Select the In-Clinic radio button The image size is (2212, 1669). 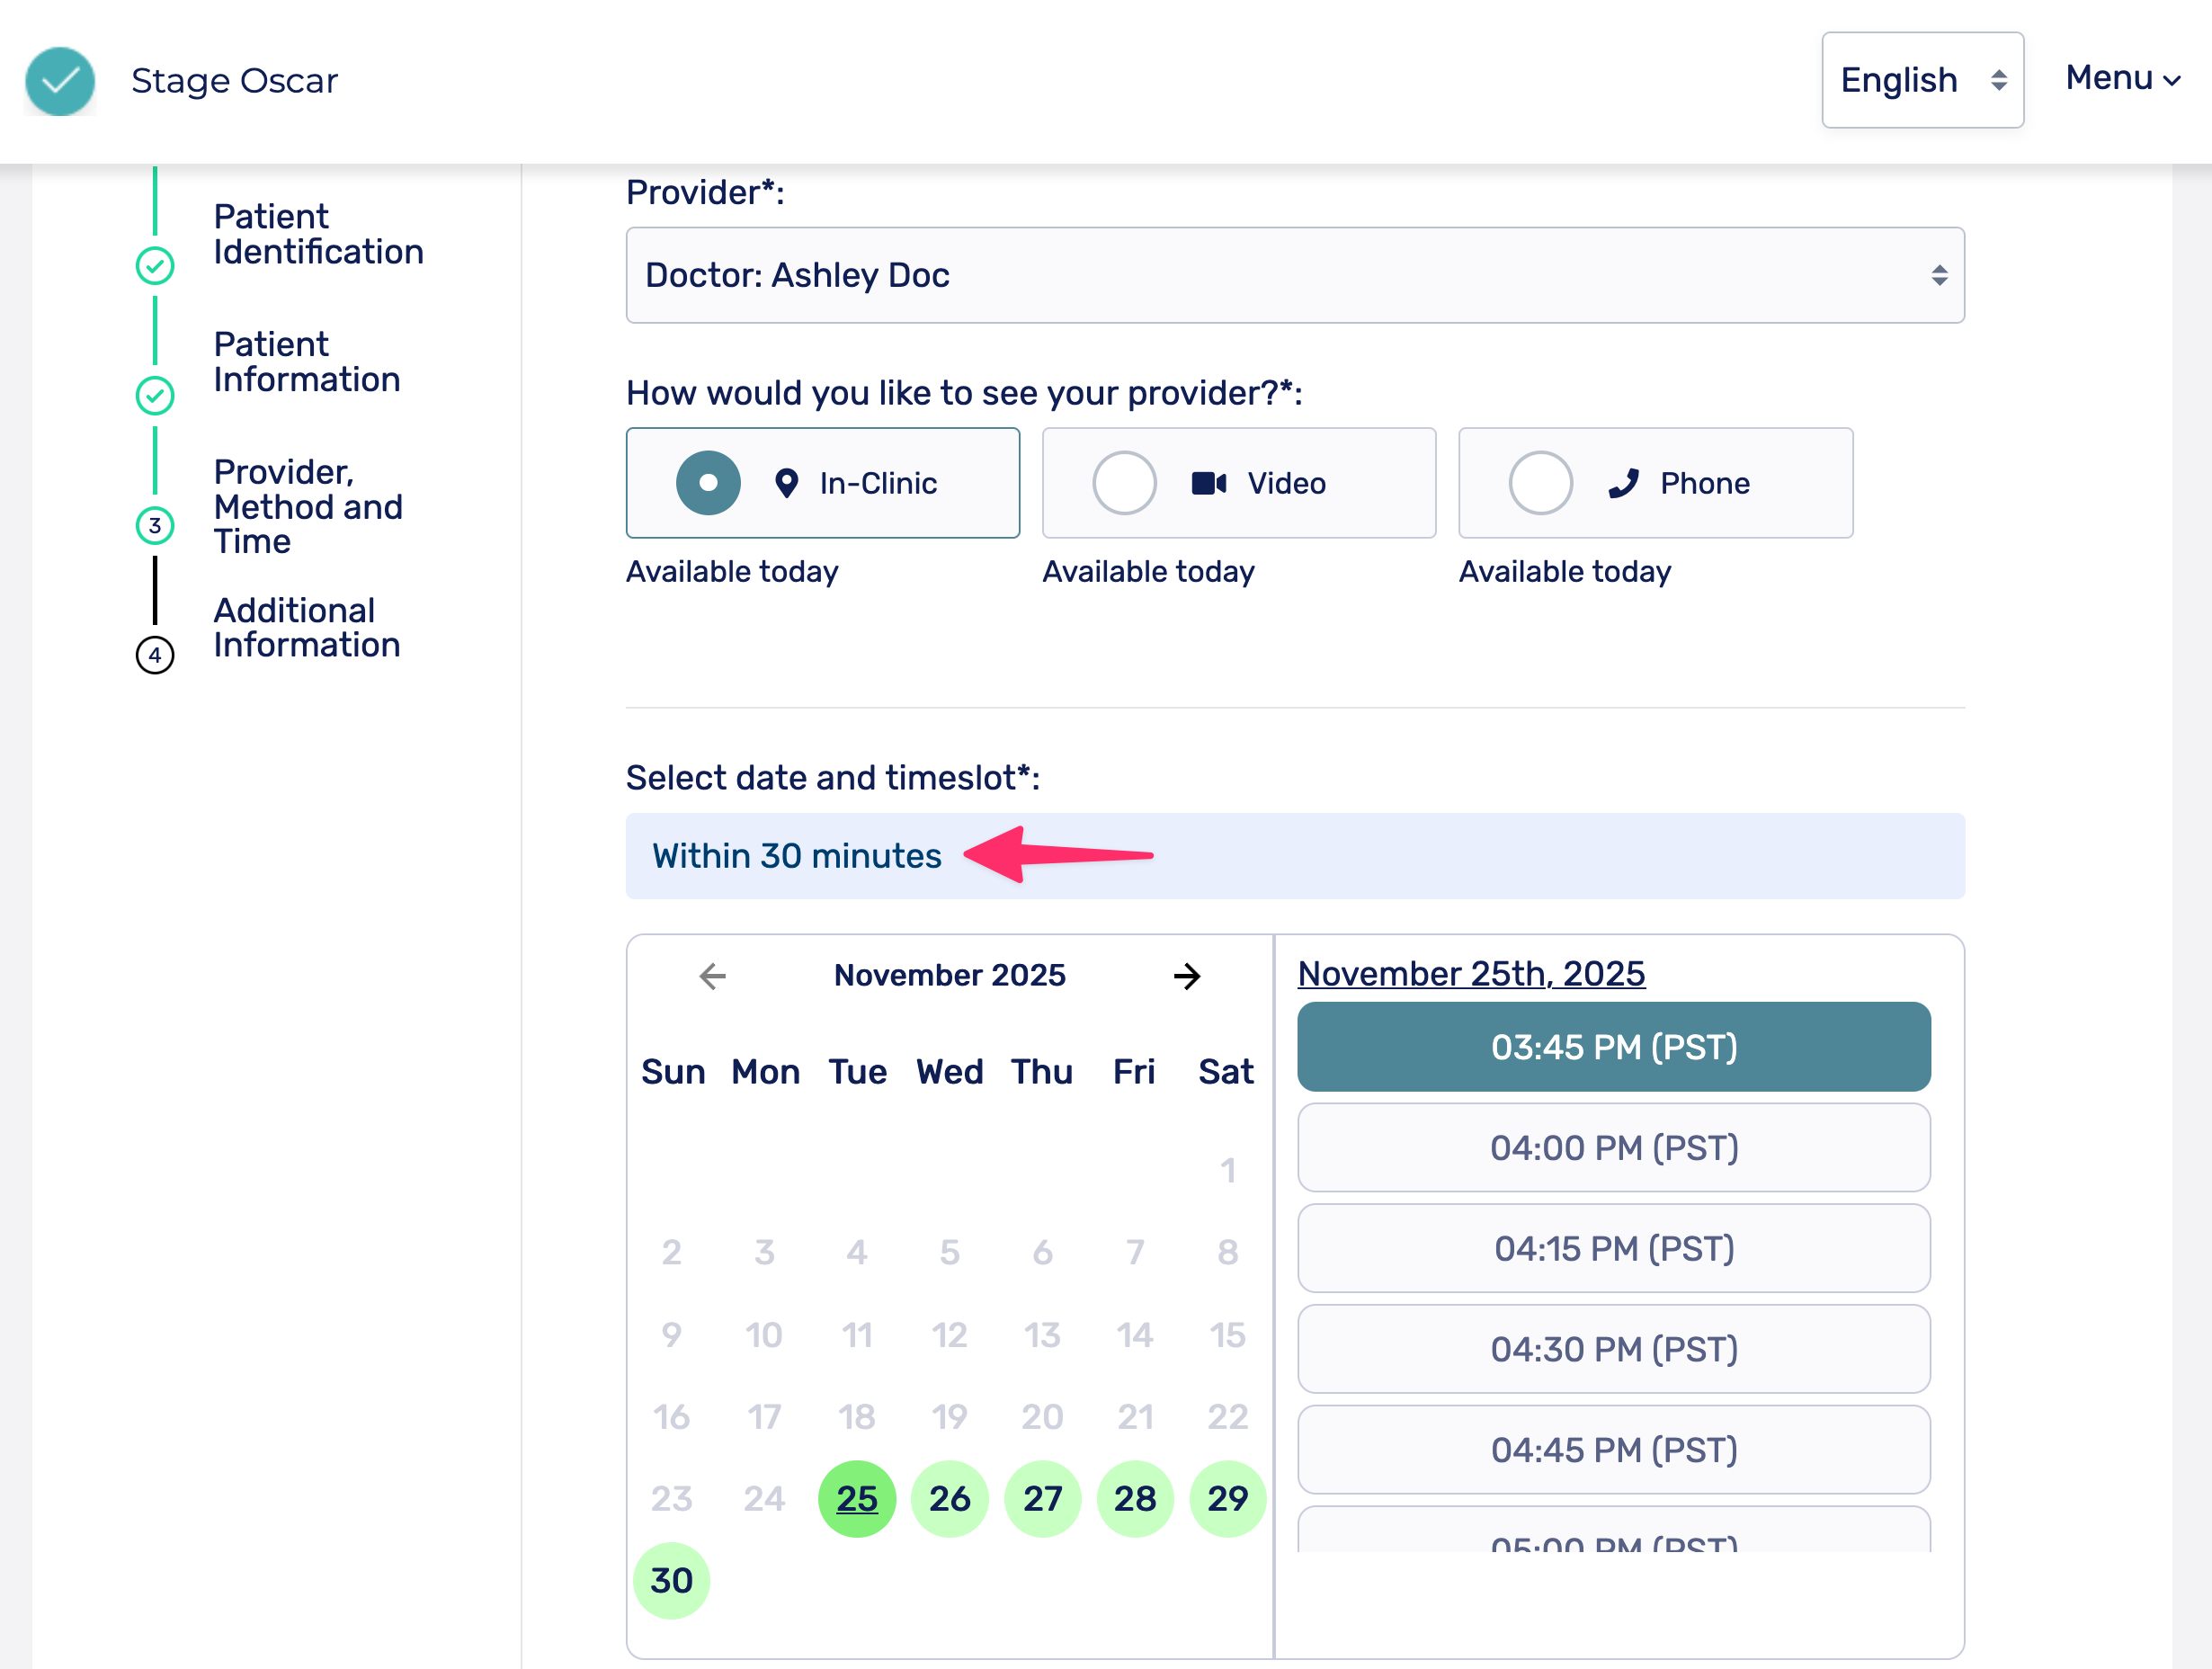708,484
